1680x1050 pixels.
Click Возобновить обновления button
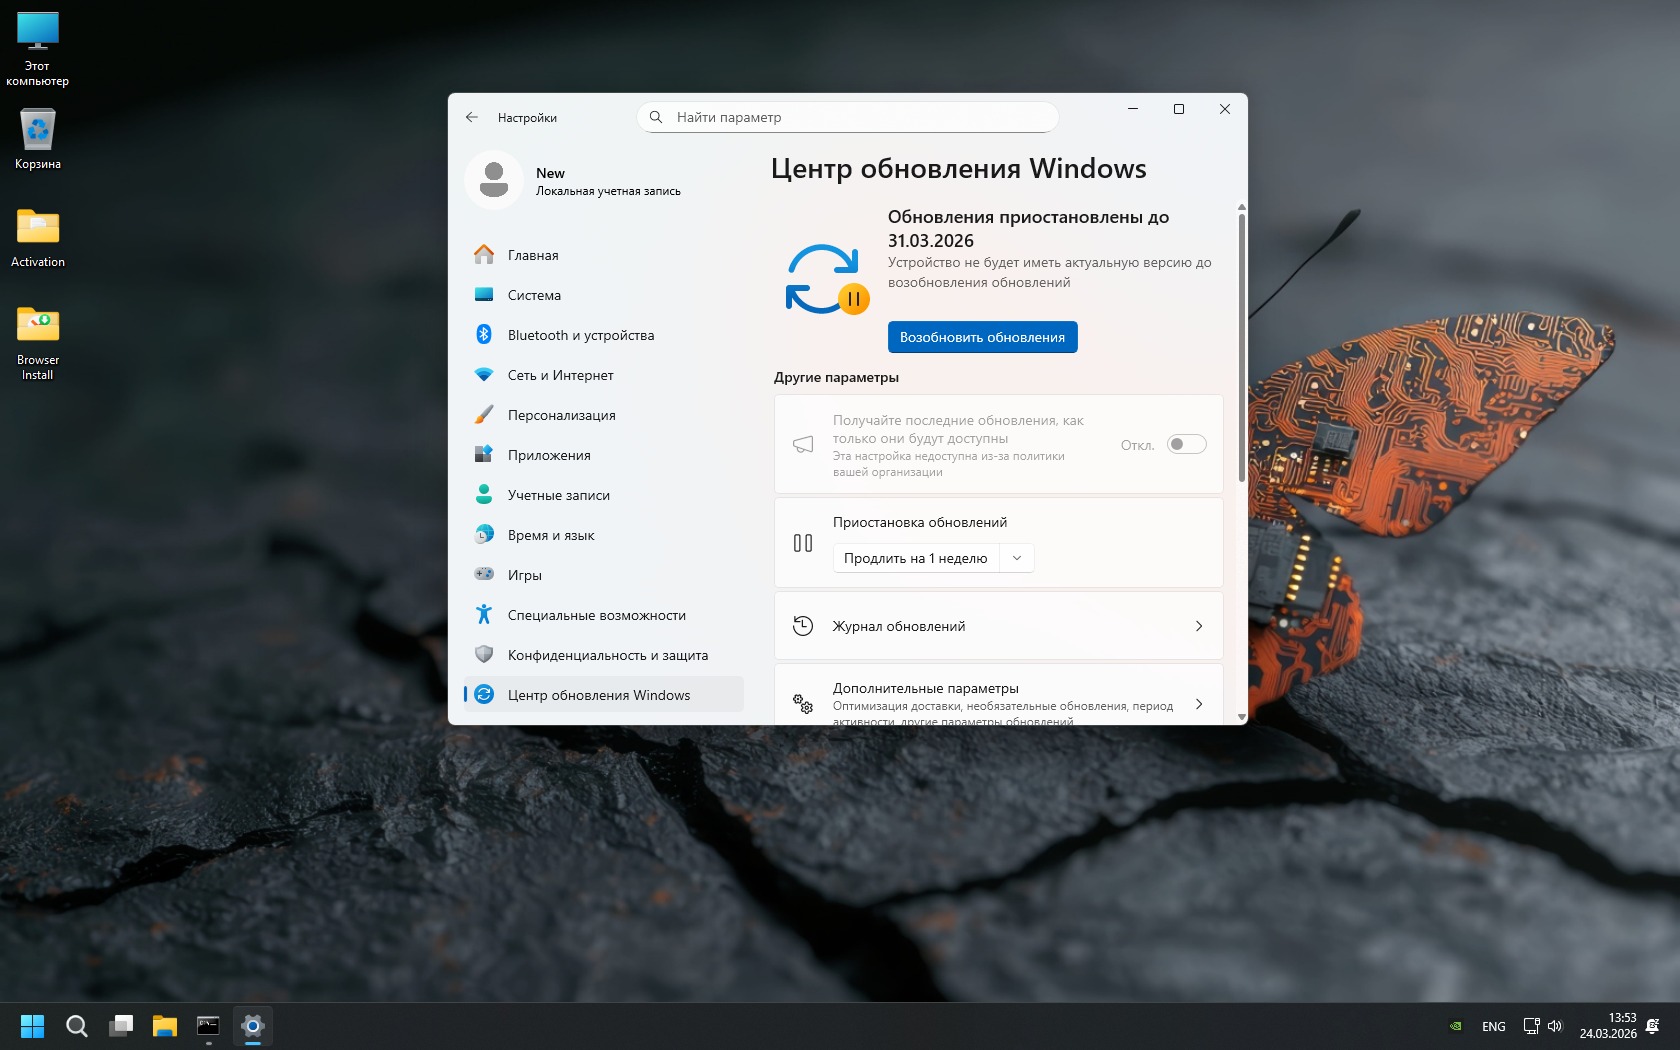coord(982,337)
